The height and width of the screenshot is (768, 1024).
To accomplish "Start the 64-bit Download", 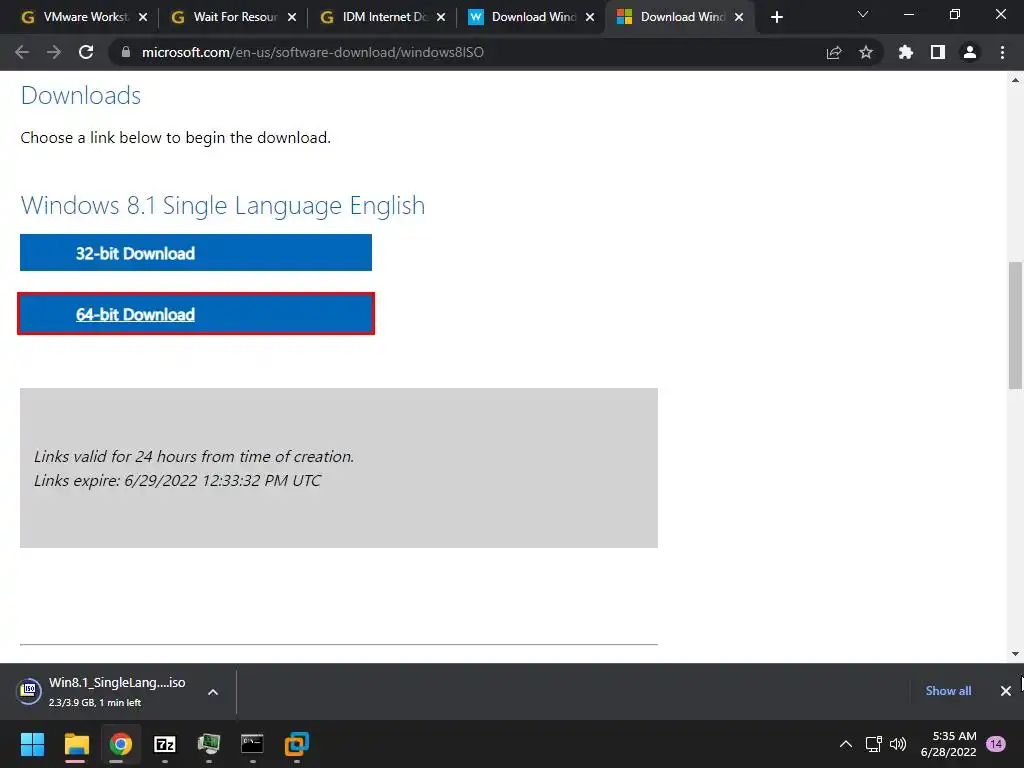I will coord(196,314).
